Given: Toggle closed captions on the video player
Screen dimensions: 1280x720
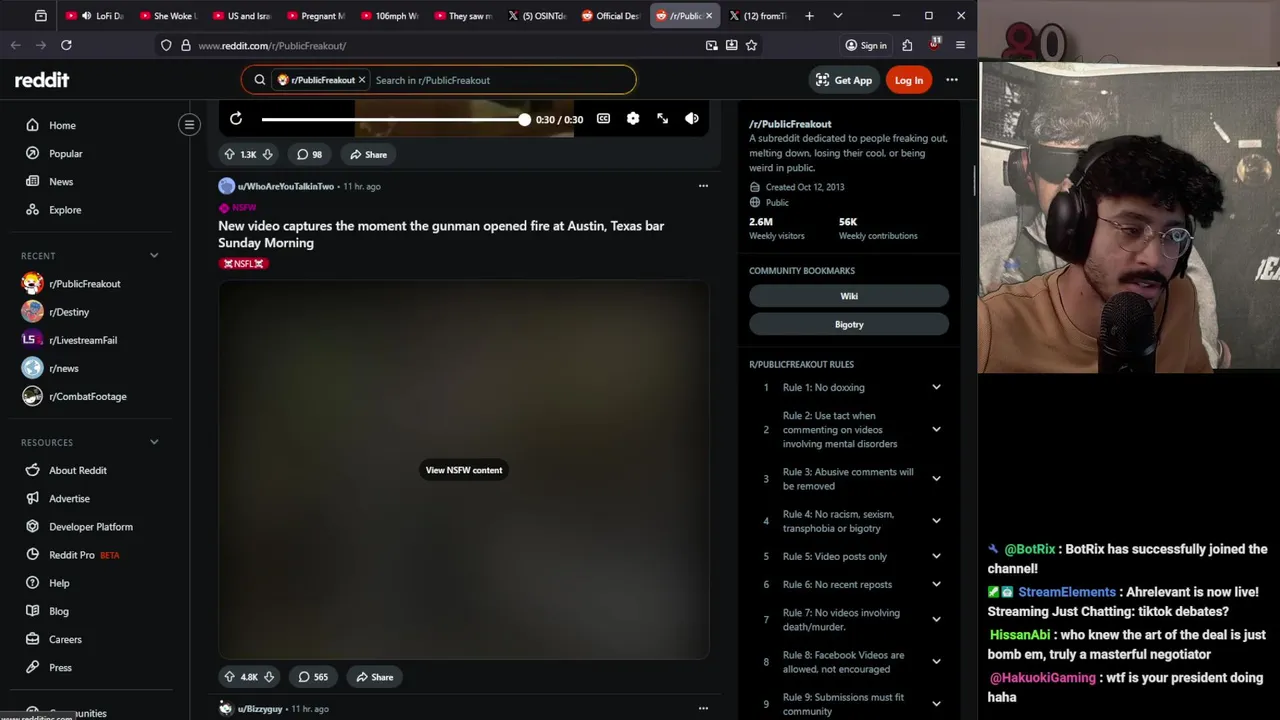Looking at the screenshot, I should click(x=603, y=119).
